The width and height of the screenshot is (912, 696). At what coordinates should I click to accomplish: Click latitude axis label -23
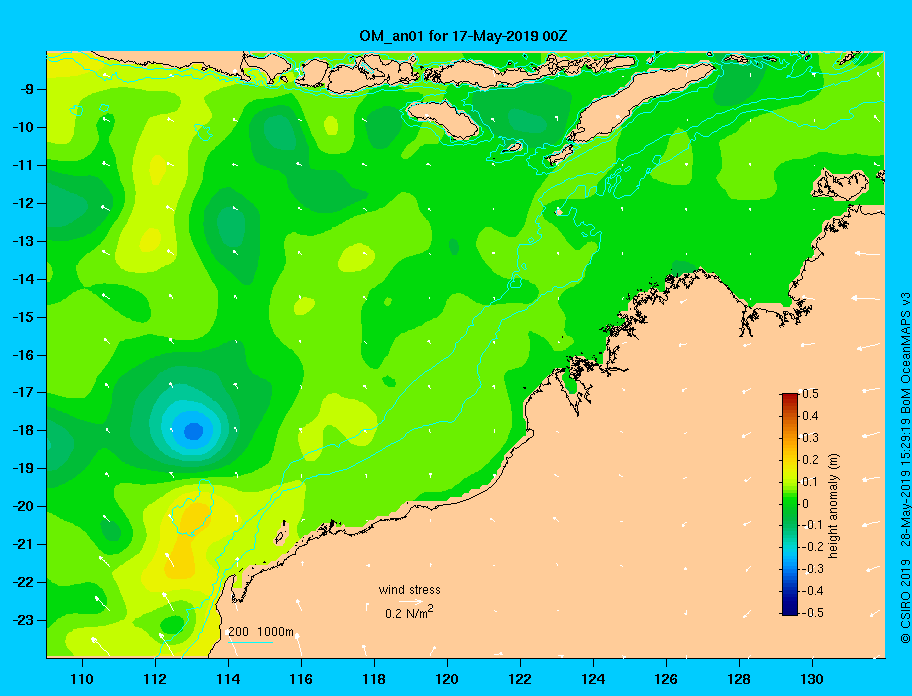(22, 620)
